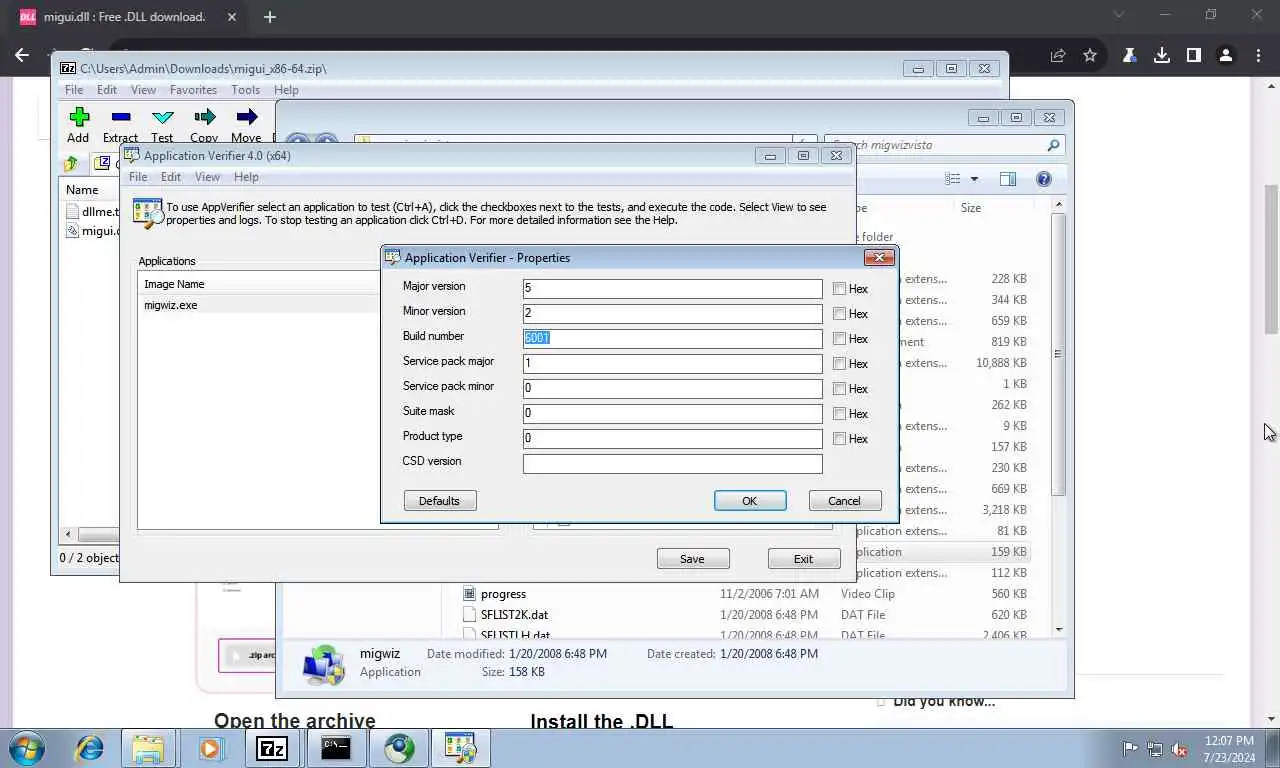The image size is (1280, 768).
Task: Click the Move icon in 7-Zip toolbar
Action: coord(247,117)
